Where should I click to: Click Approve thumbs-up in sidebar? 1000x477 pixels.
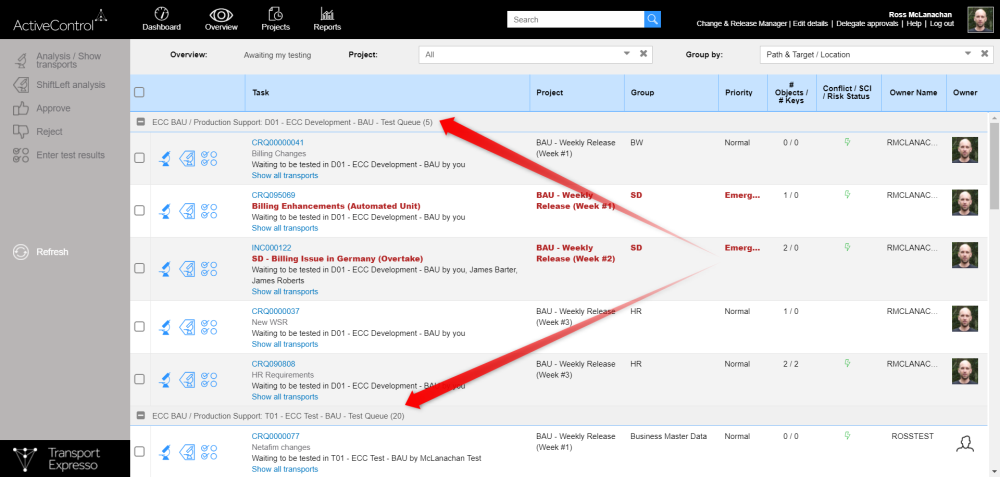coord(42,108)
